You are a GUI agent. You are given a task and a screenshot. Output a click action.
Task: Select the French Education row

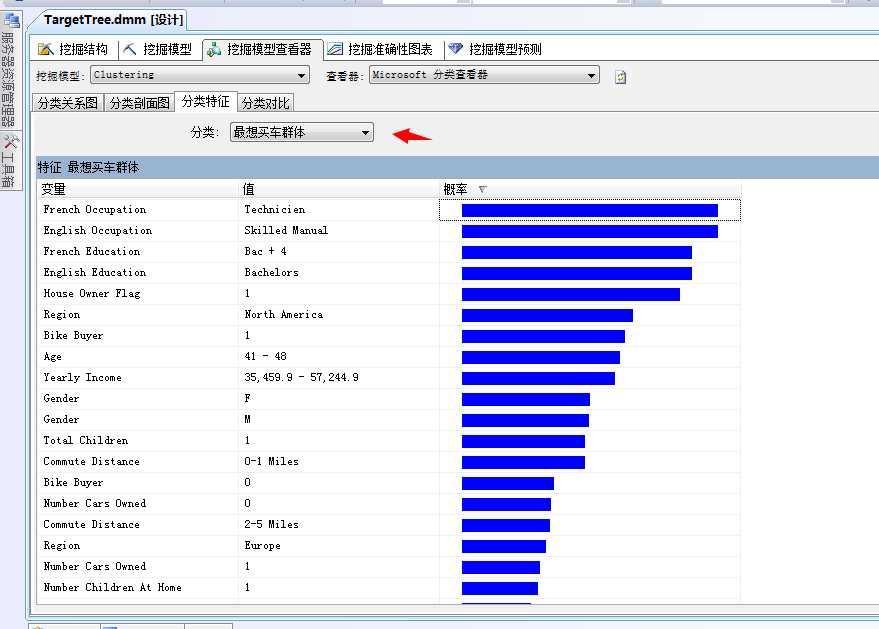pyautogui.click(x=389, y=252)
